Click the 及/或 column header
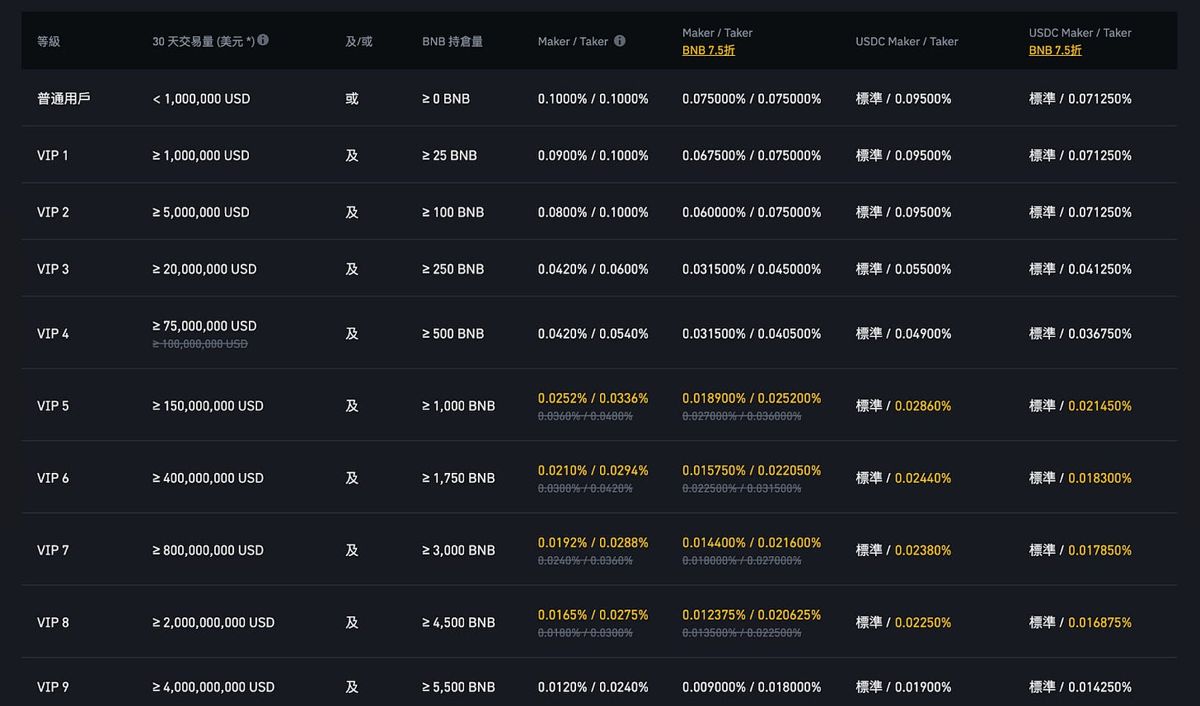This screenshot has height=706, width=1200. 359,42
